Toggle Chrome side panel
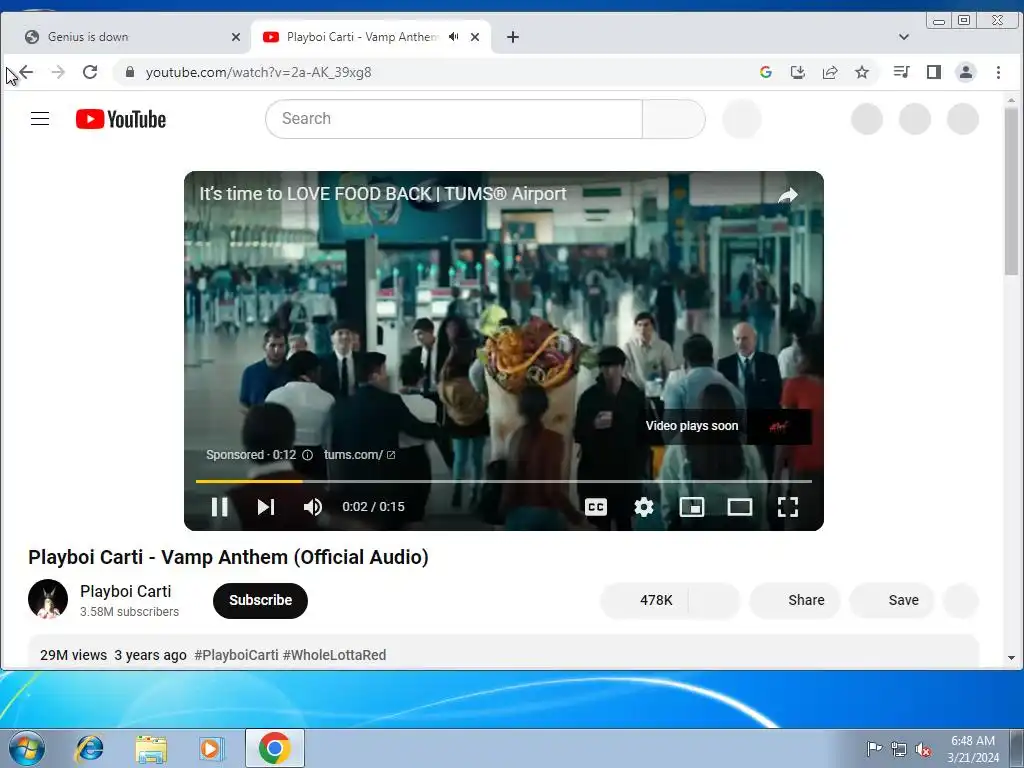This screenshot has height=768, width=1024. pyautogui.click(x=934, y=72)
